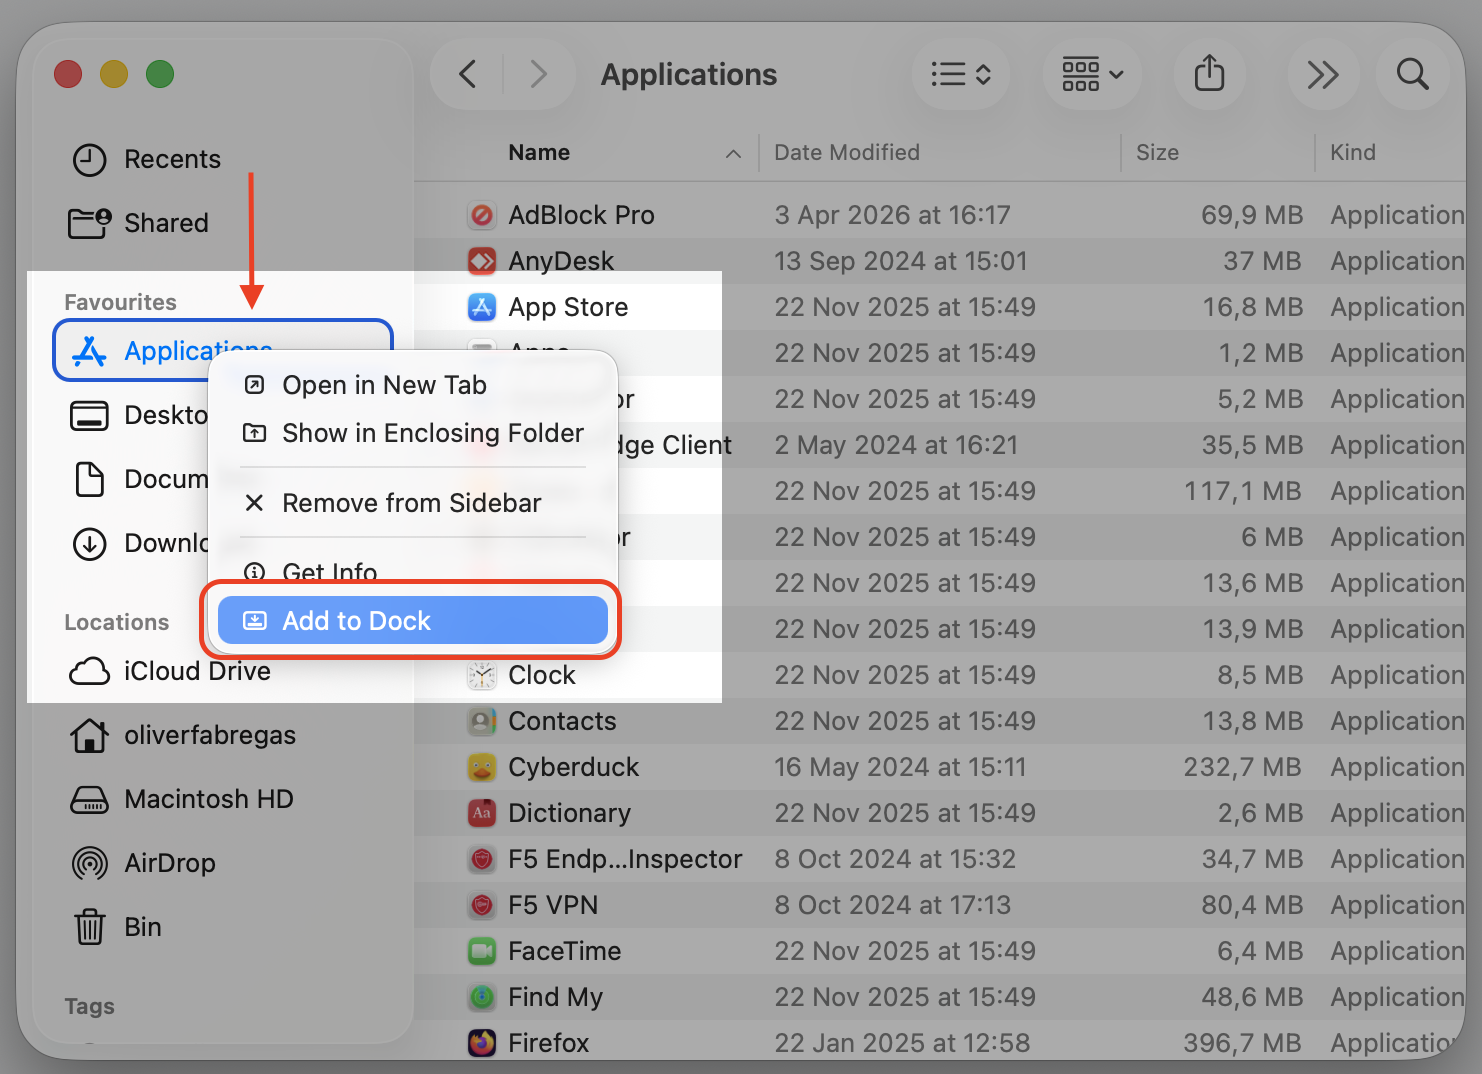This screenshot has height=1074, width=1482.
Task: Click the F5 VPN app icon
Action: pyautogui.click(x=482, y=905)
